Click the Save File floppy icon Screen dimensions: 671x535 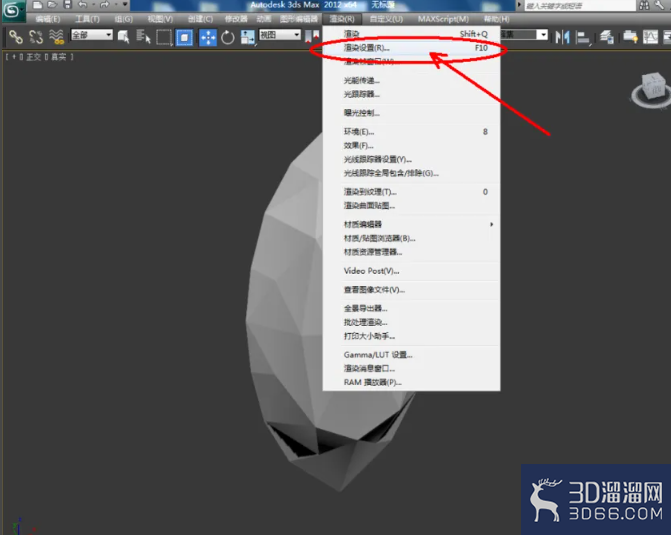[67, 5]
